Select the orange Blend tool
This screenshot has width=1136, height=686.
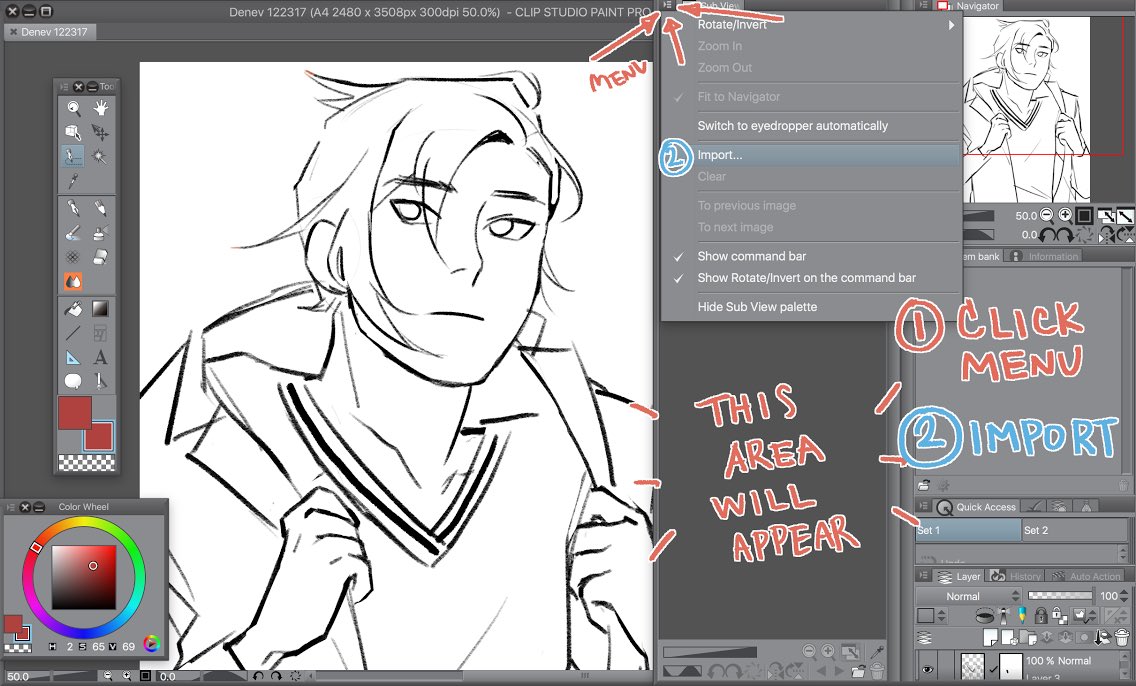pos(73,281)
